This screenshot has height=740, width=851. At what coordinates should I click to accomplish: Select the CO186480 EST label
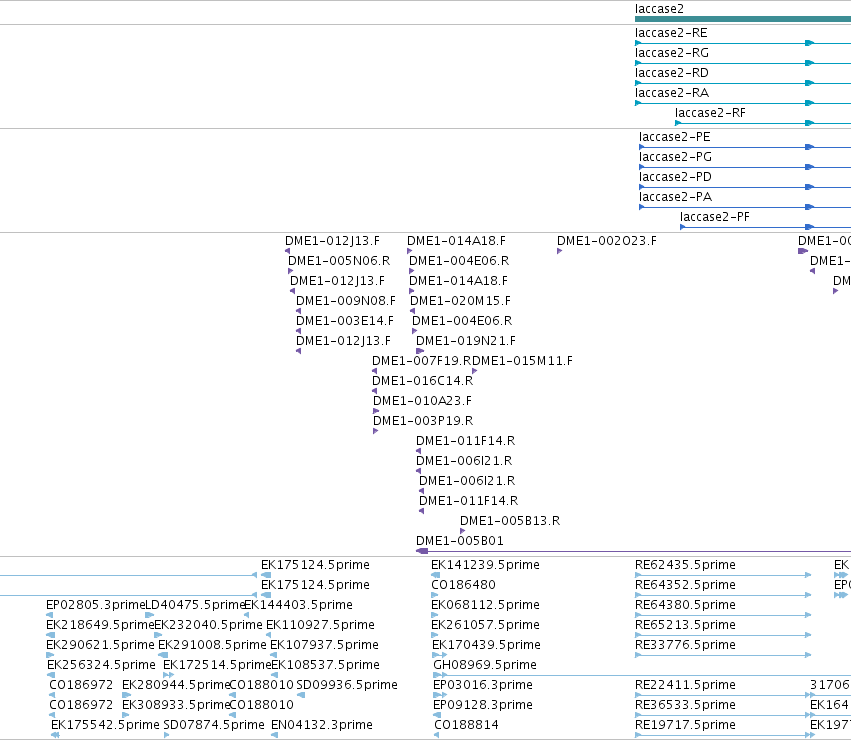(463, 585)
